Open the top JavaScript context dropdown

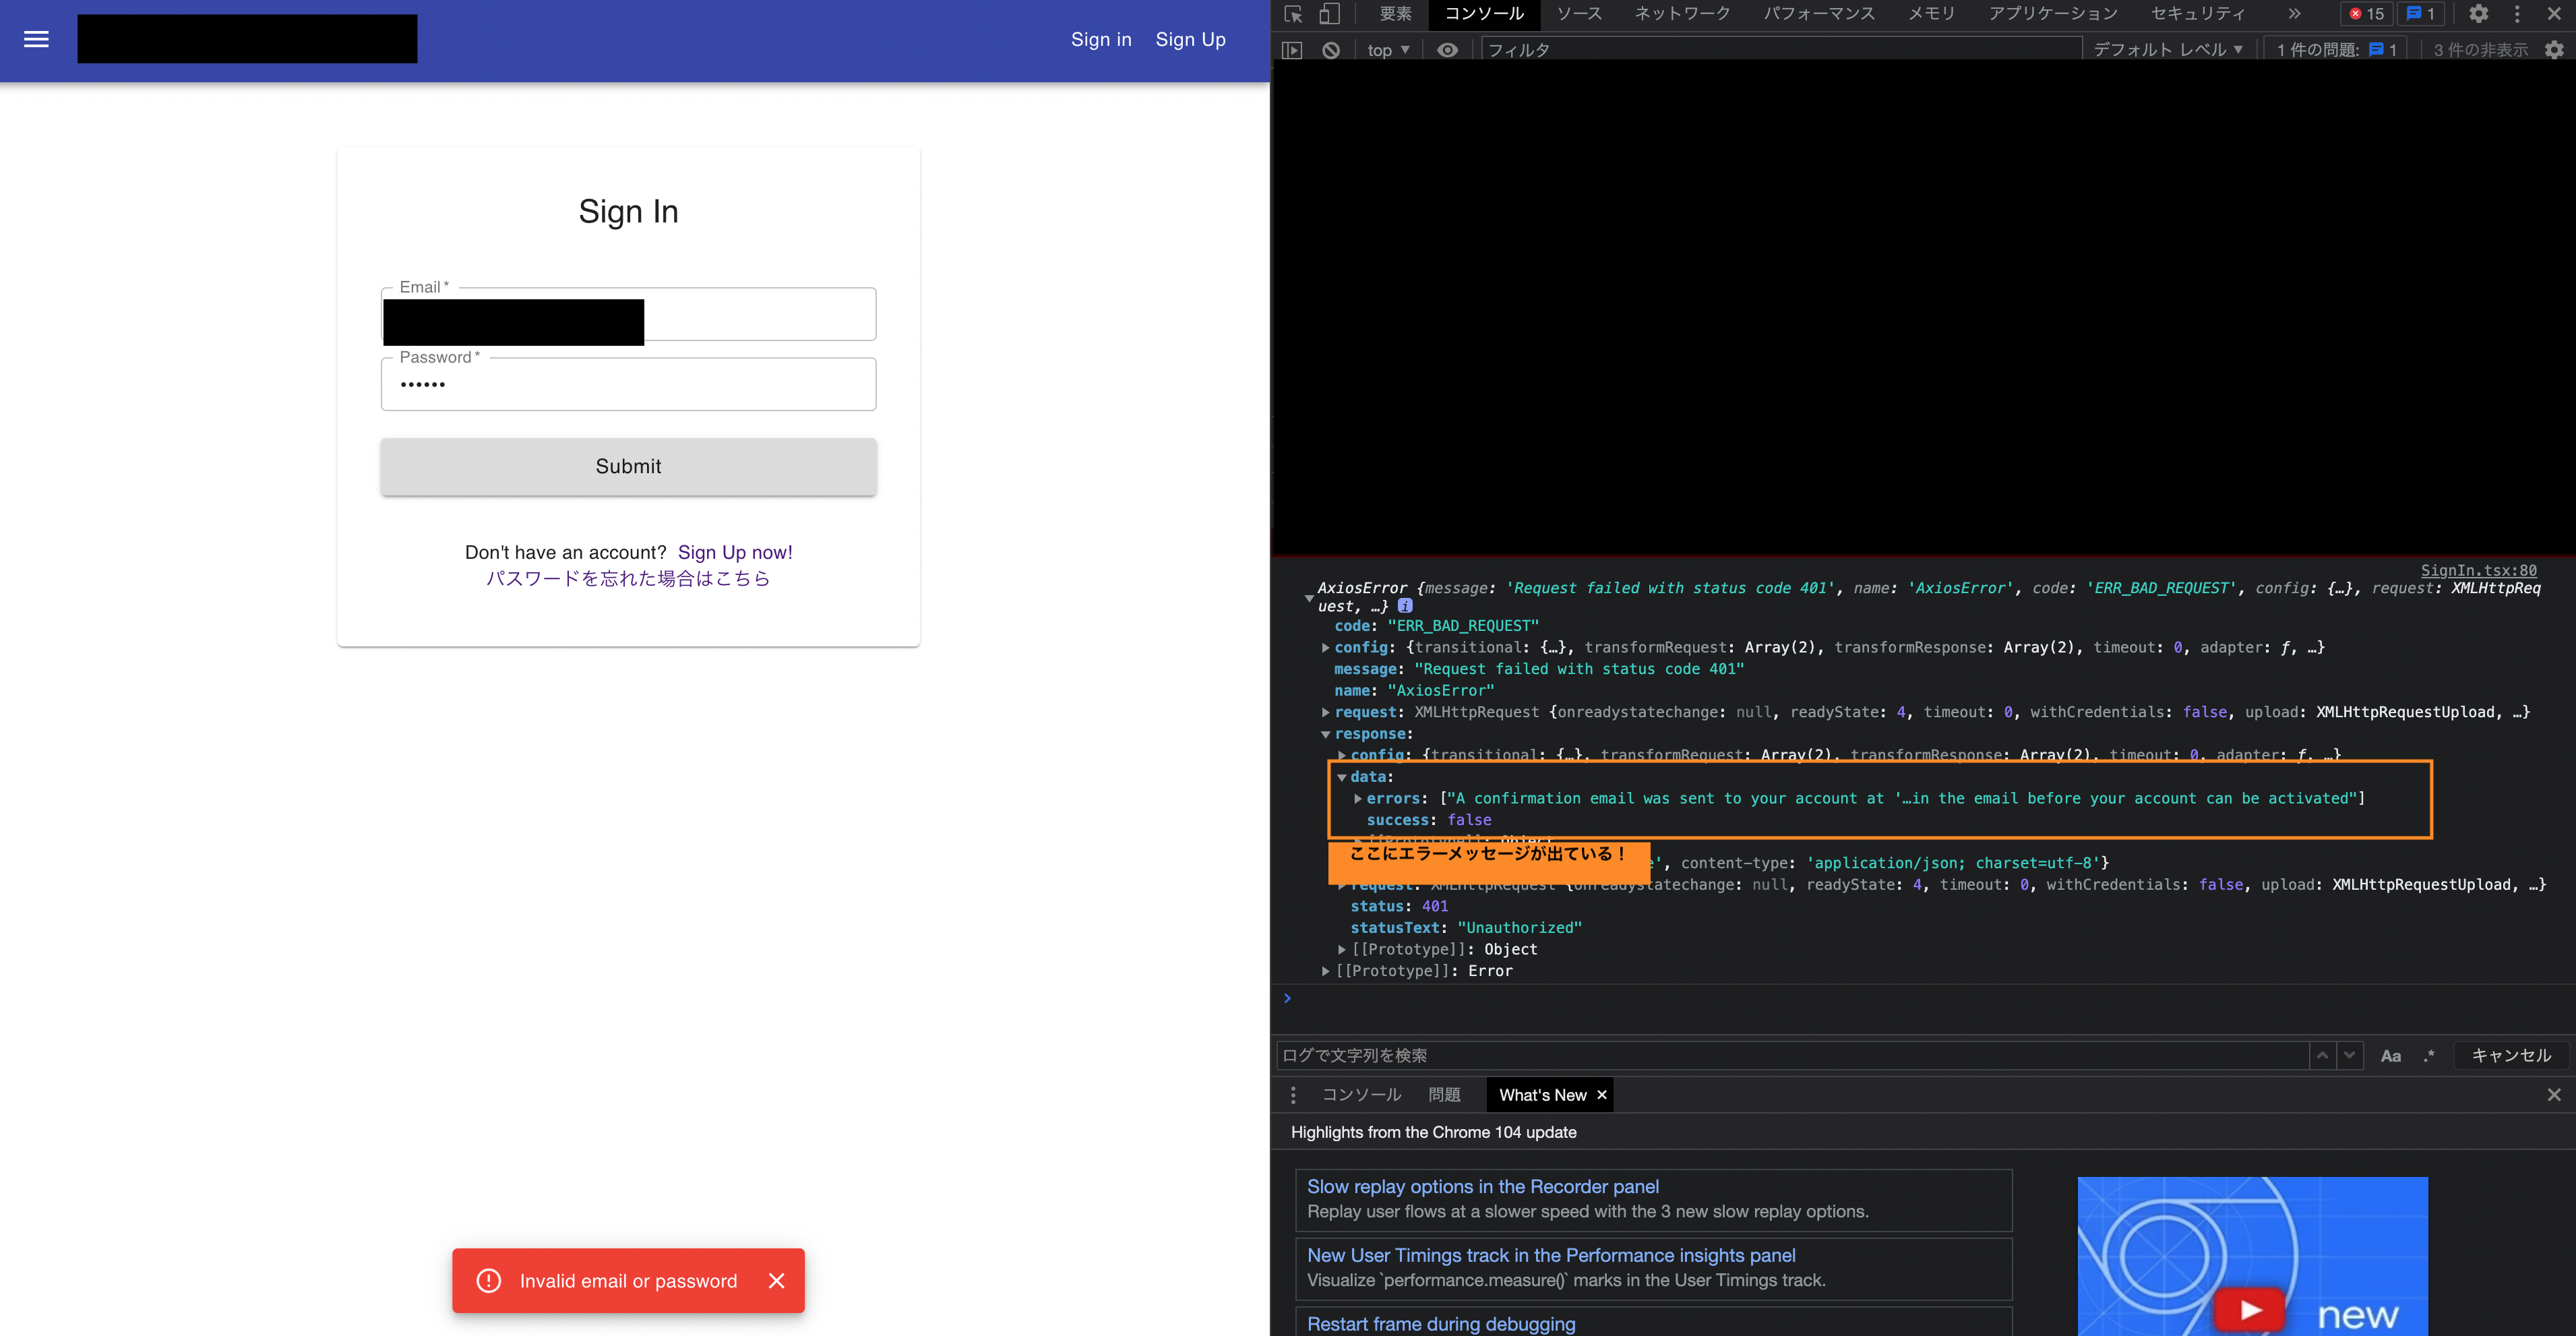coord(1388,50)
